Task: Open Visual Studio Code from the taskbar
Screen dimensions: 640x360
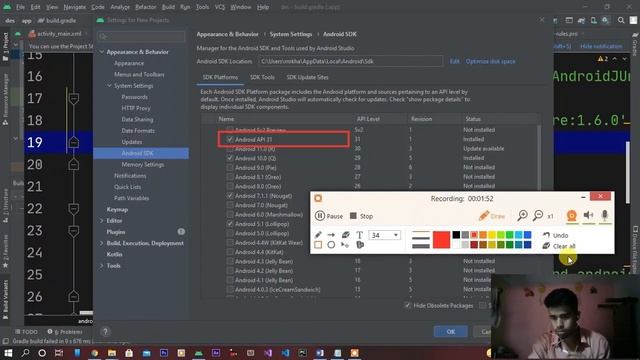Action: click(x=285, y=353)
